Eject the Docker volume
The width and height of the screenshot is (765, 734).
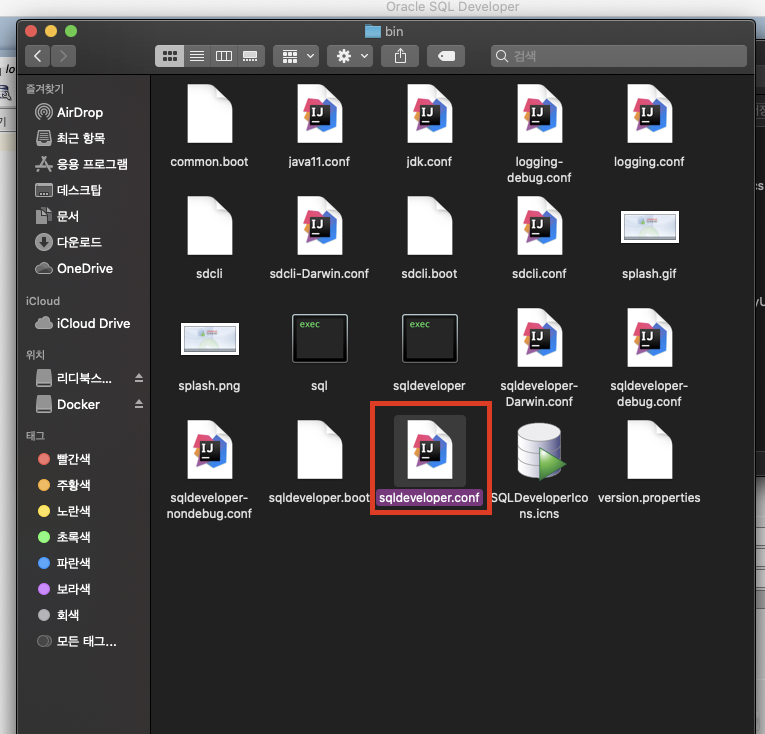139,404
